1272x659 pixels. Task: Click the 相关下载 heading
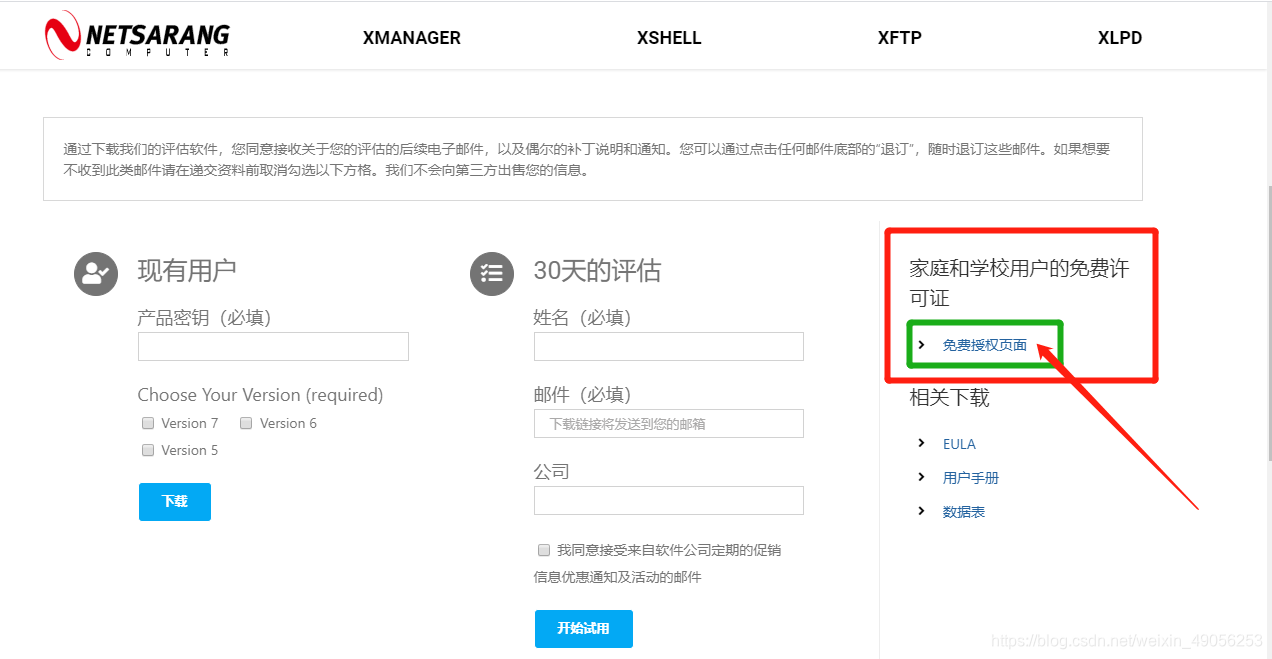pos(949,397)
